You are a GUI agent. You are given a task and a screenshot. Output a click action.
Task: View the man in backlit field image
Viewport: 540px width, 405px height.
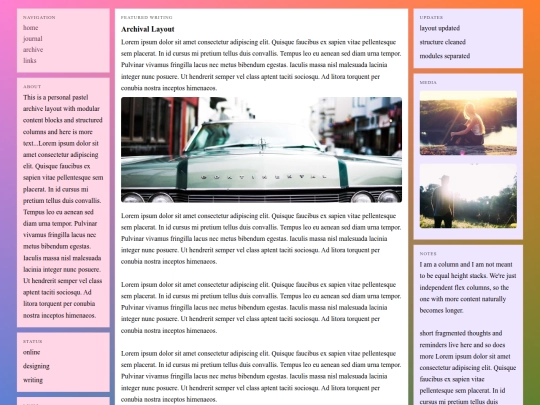coord(468,196)
